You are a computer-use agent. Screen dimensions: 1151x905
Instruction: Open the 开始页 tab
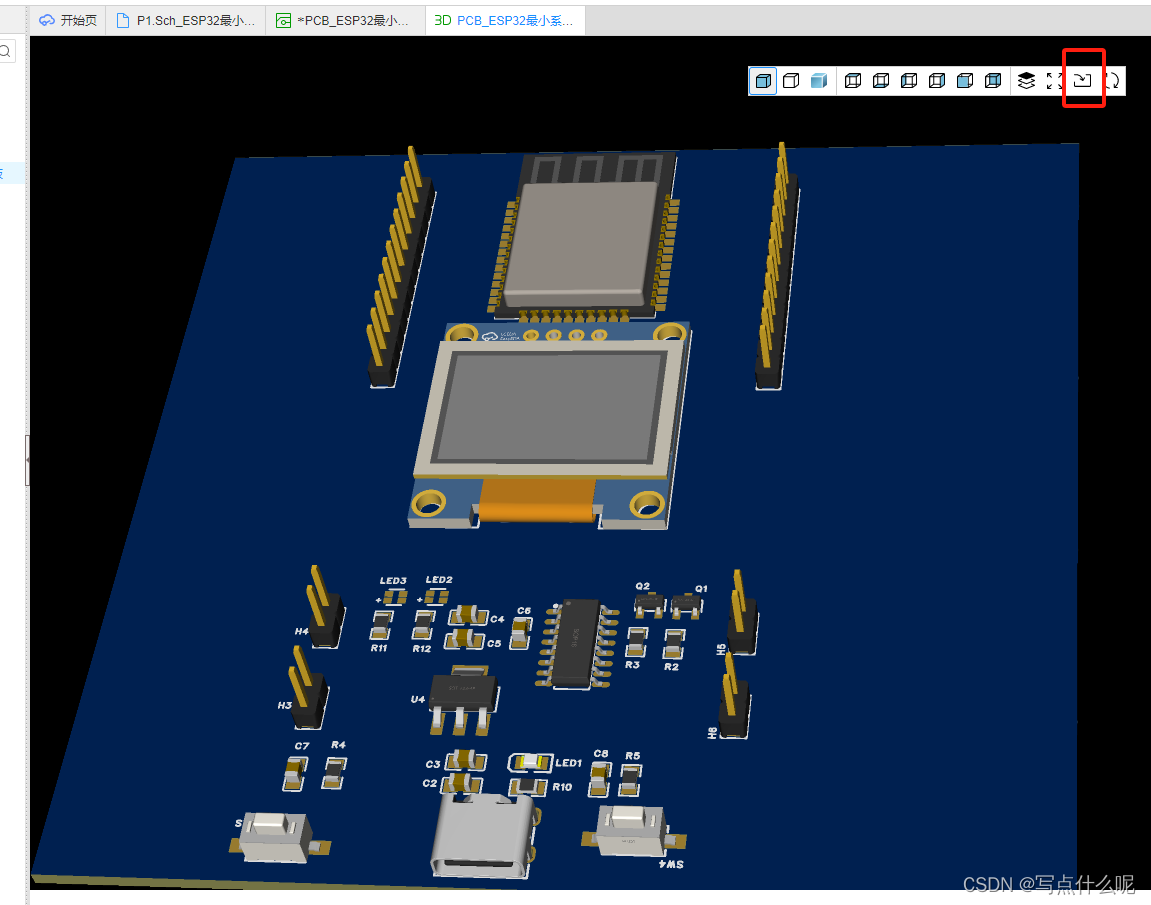(68, 21)
